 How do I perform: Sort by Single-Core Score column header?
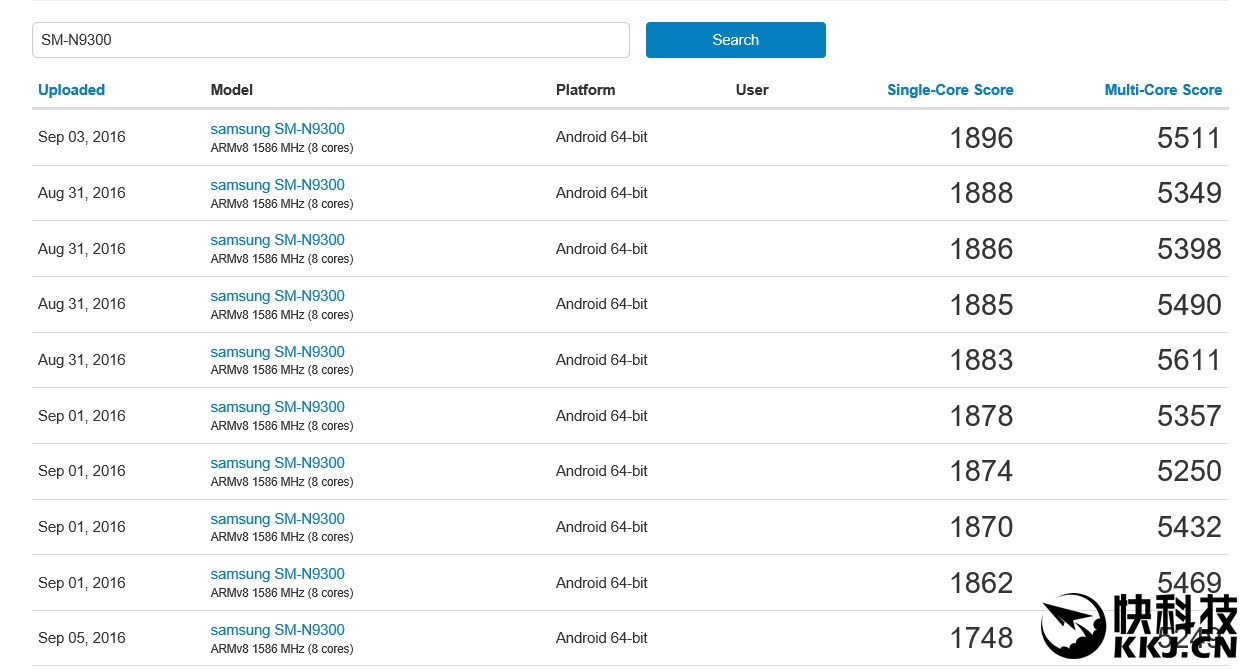click(950, 90)
